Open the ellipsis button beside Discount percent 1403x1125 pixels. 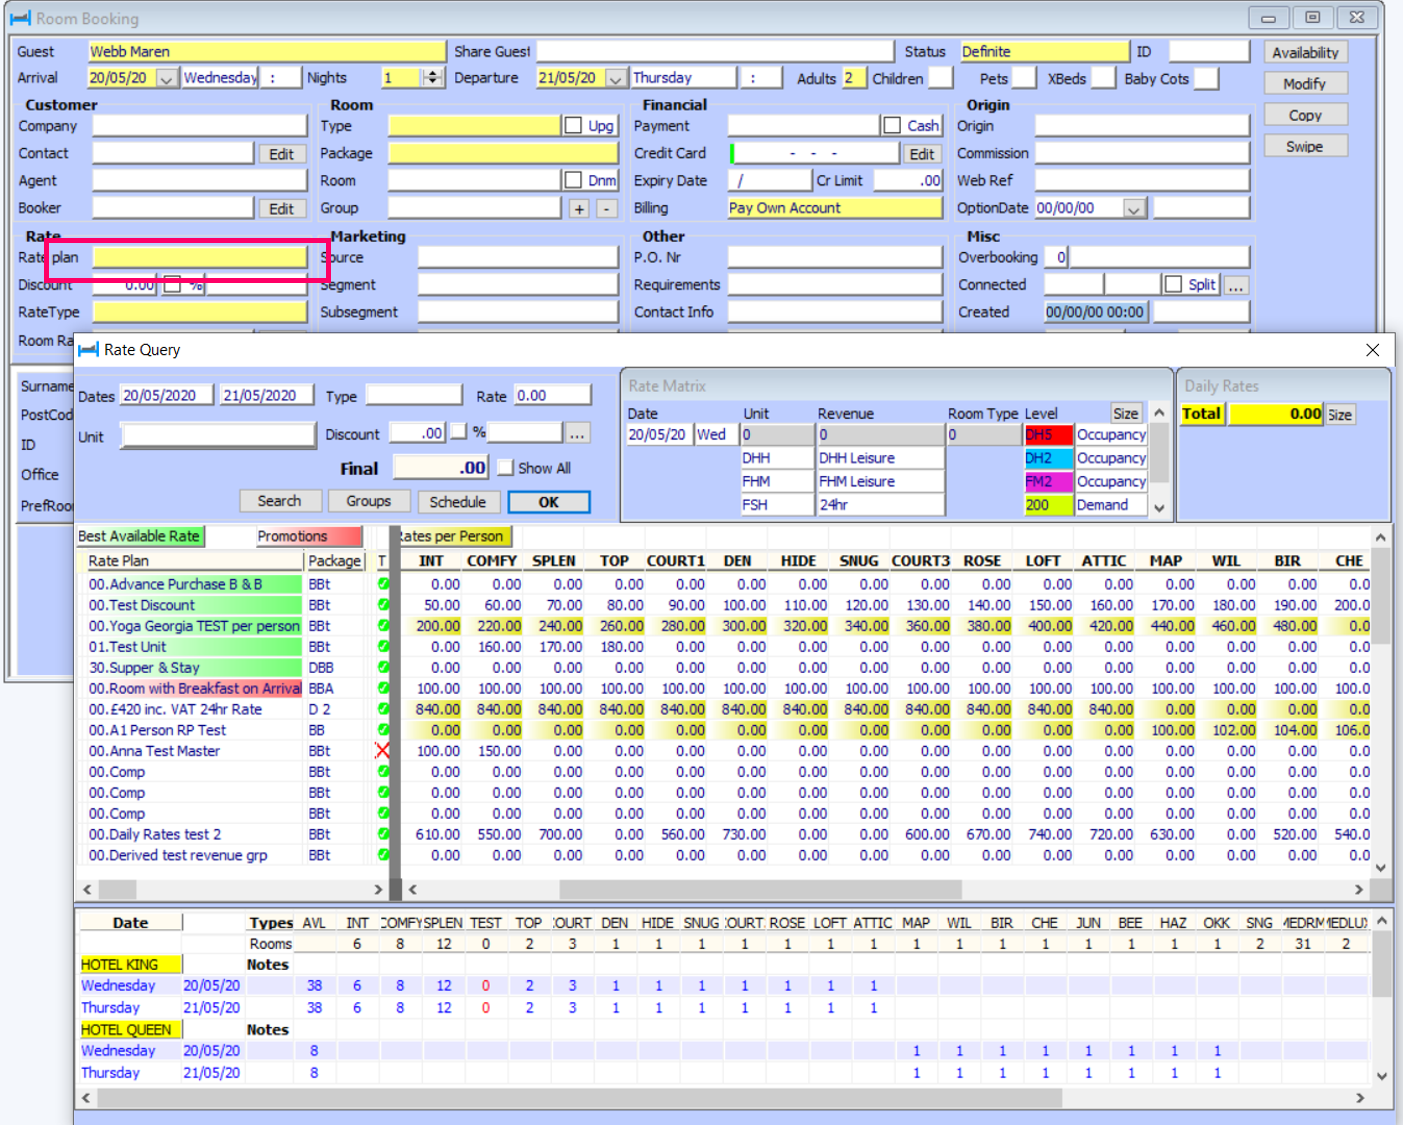[x=577, y=434]
